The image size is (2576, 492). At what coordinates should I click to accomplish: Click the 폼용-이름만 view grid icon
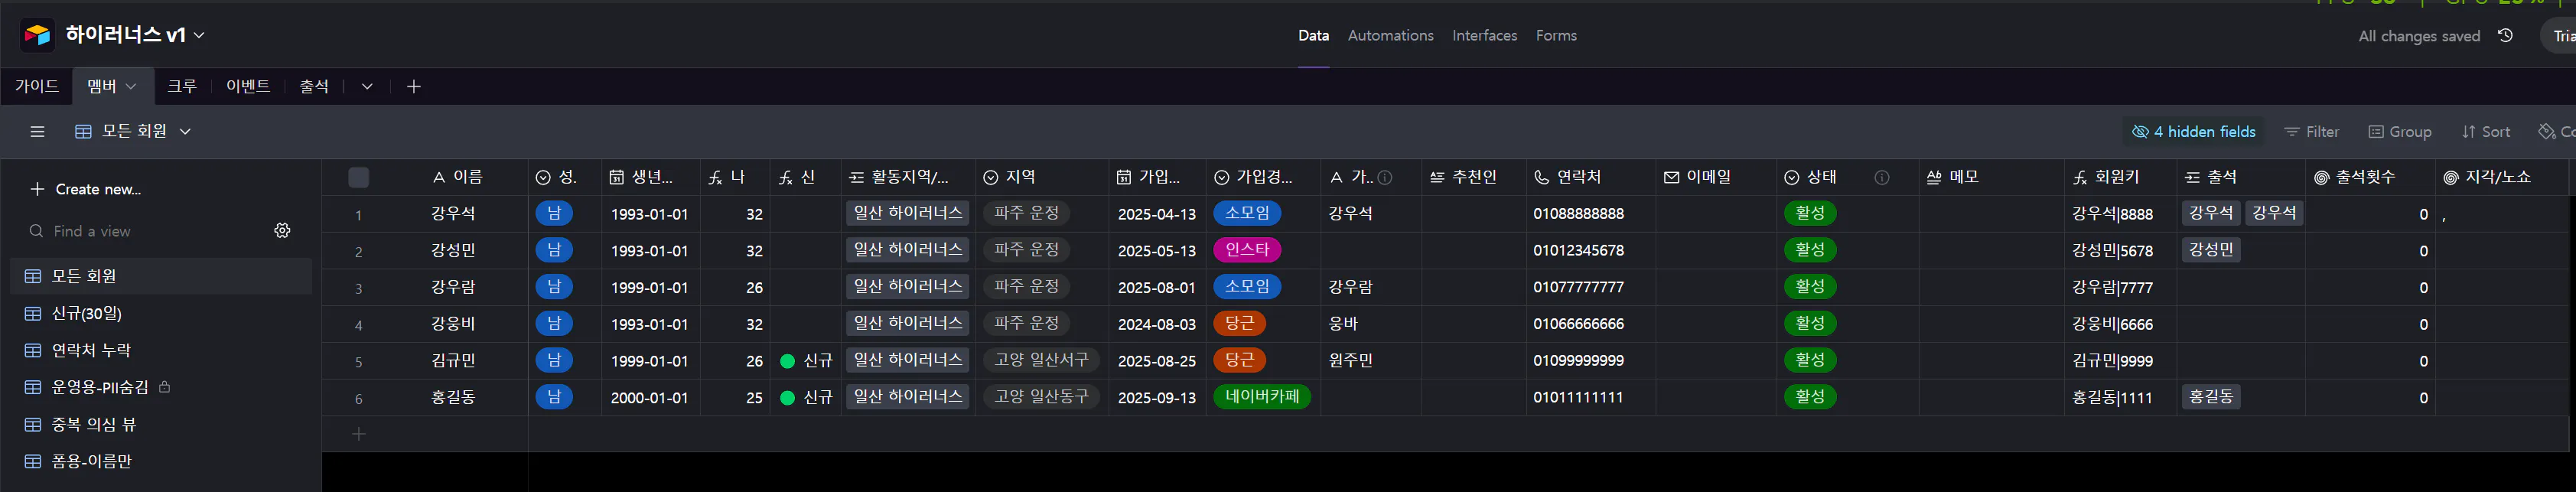tap(33, 461)
